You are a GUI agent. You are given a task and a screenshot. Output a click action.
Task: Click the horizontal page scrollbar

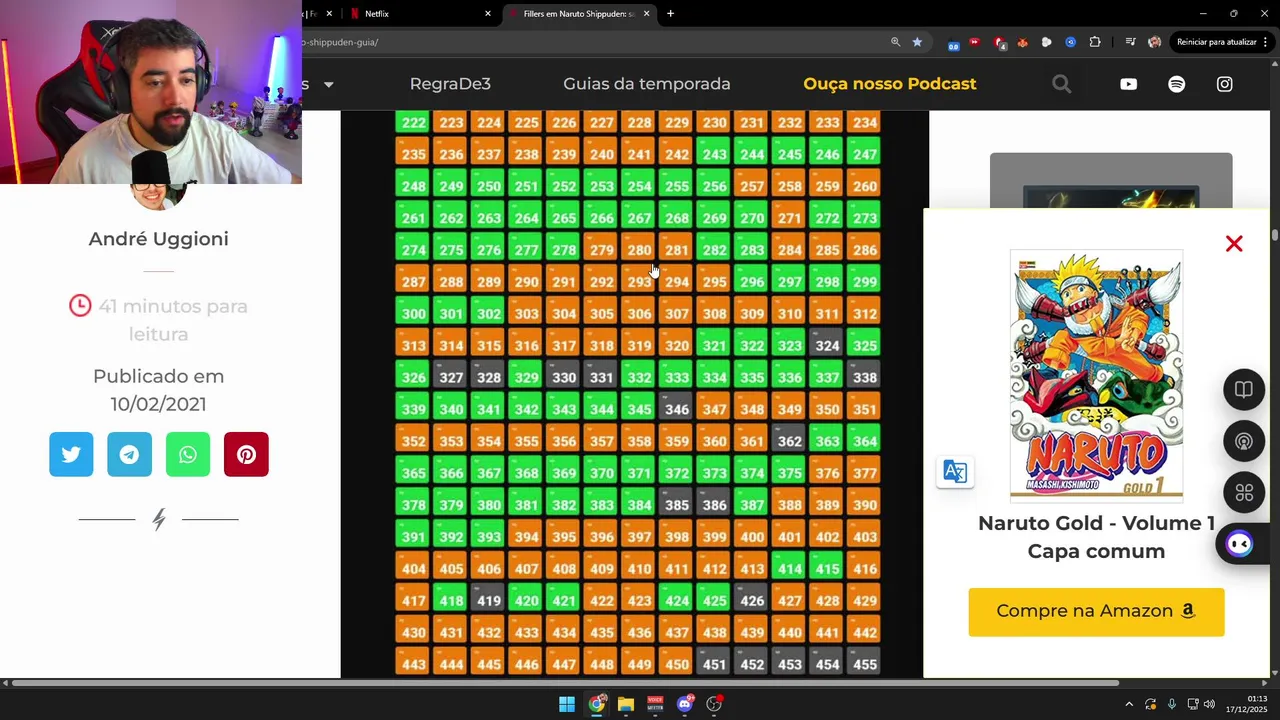(565, 683)
